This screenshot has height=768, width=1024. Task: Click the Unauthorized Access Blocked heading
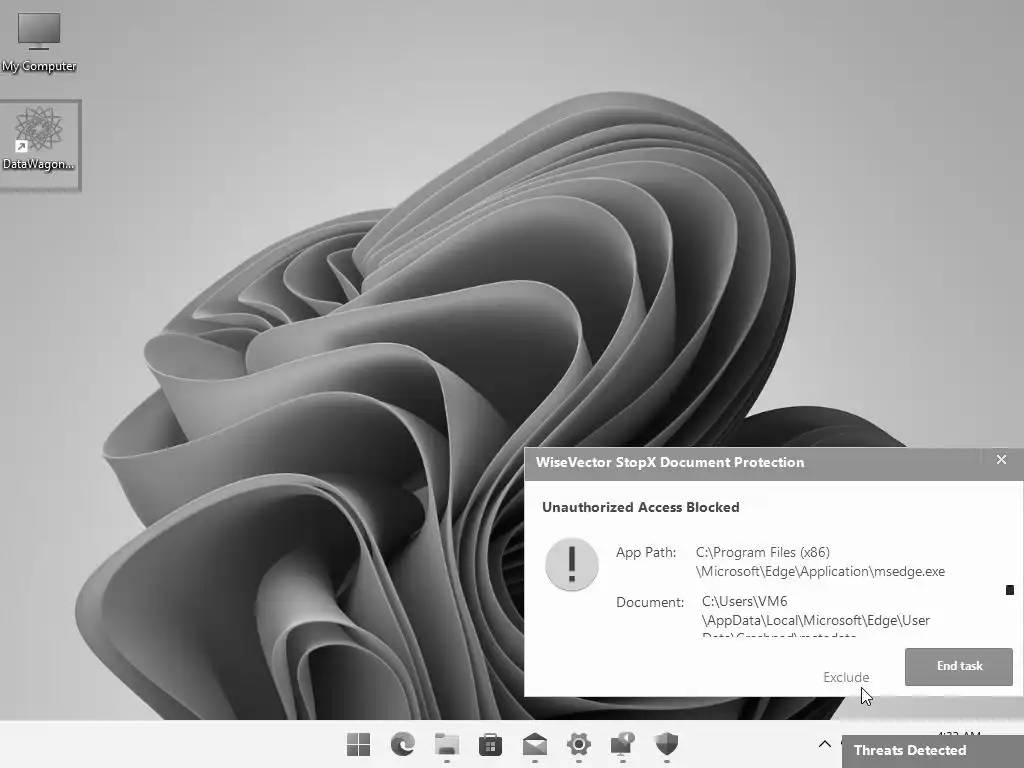(x=641, y=507)
